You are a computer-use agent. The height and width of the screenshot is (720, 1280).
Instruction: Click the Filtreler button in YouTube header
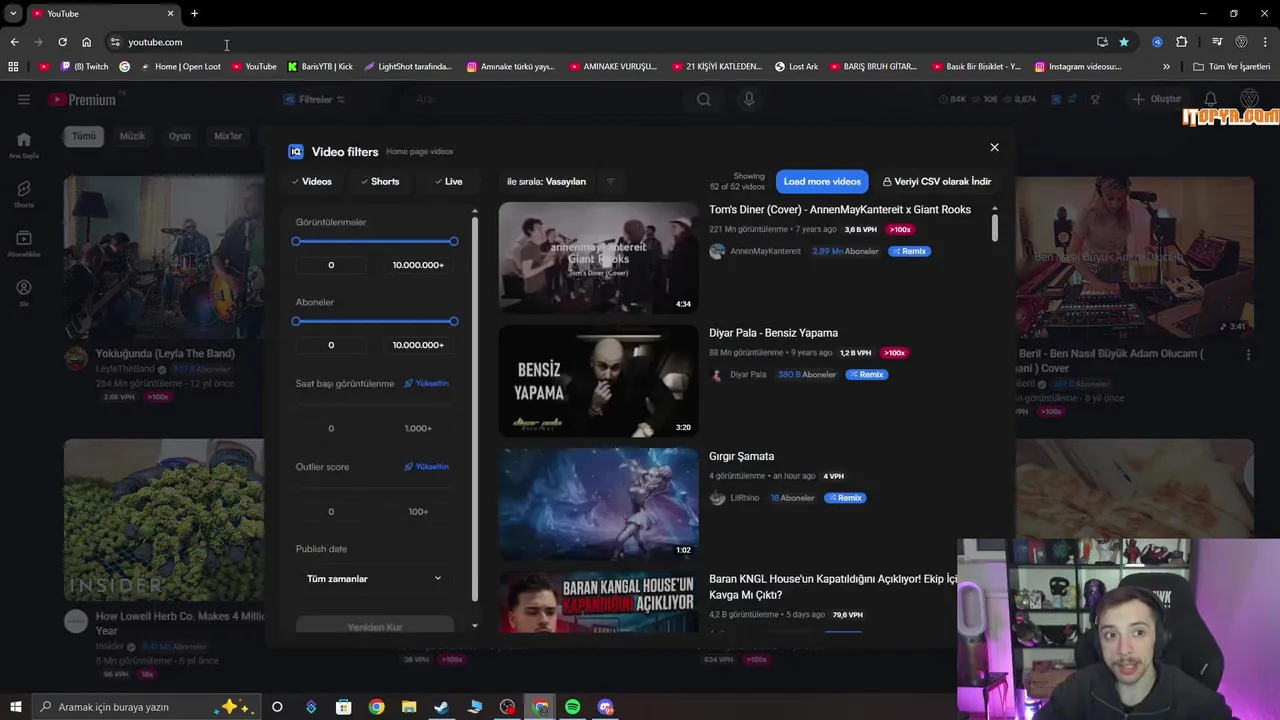314,99
